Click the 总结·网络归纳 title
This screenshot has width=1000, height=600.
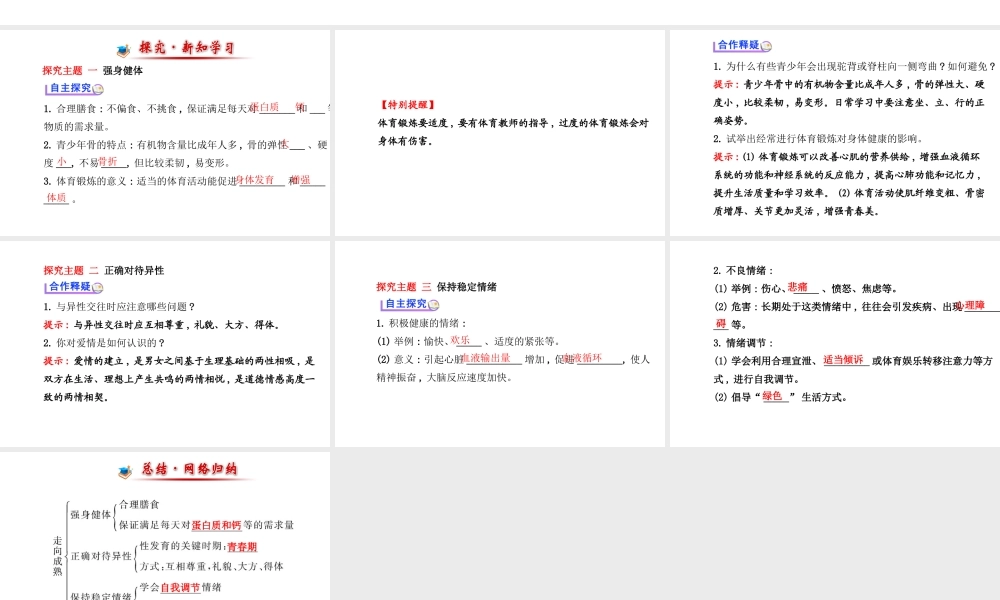coord(189,469)
